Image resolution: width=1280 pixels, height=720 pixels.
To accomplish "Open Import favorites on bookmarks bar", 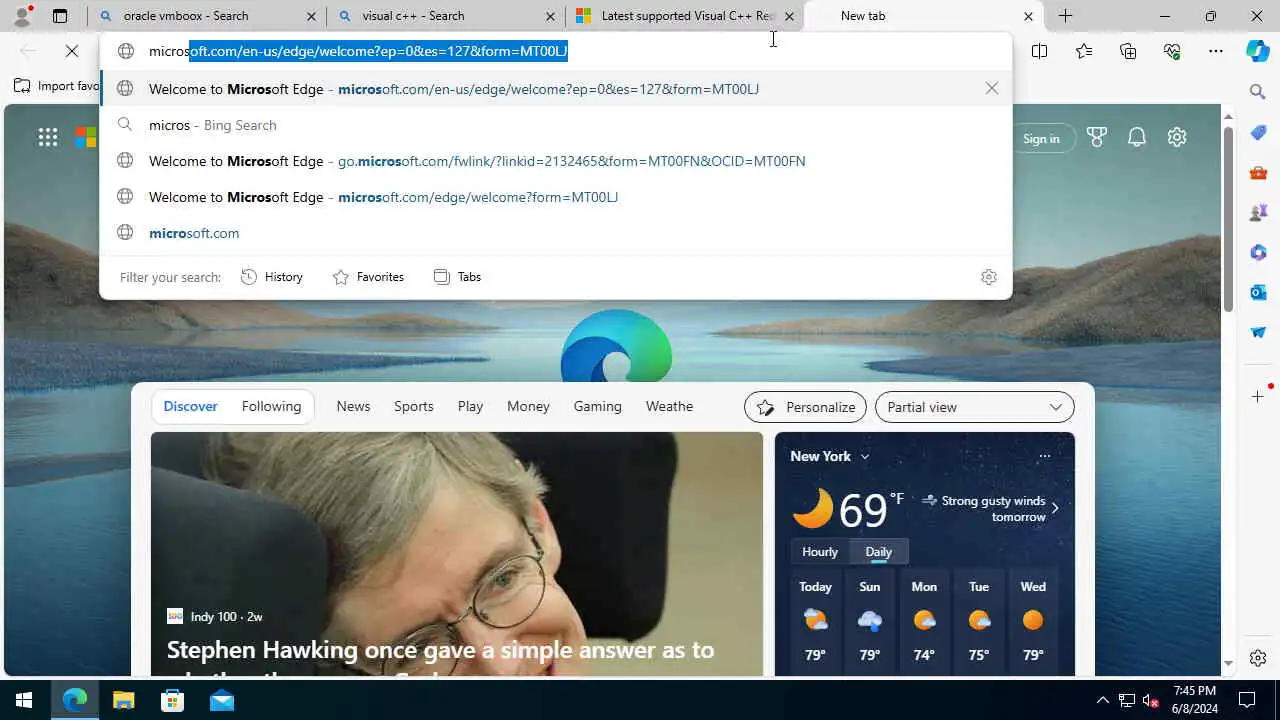I will 57,86.
